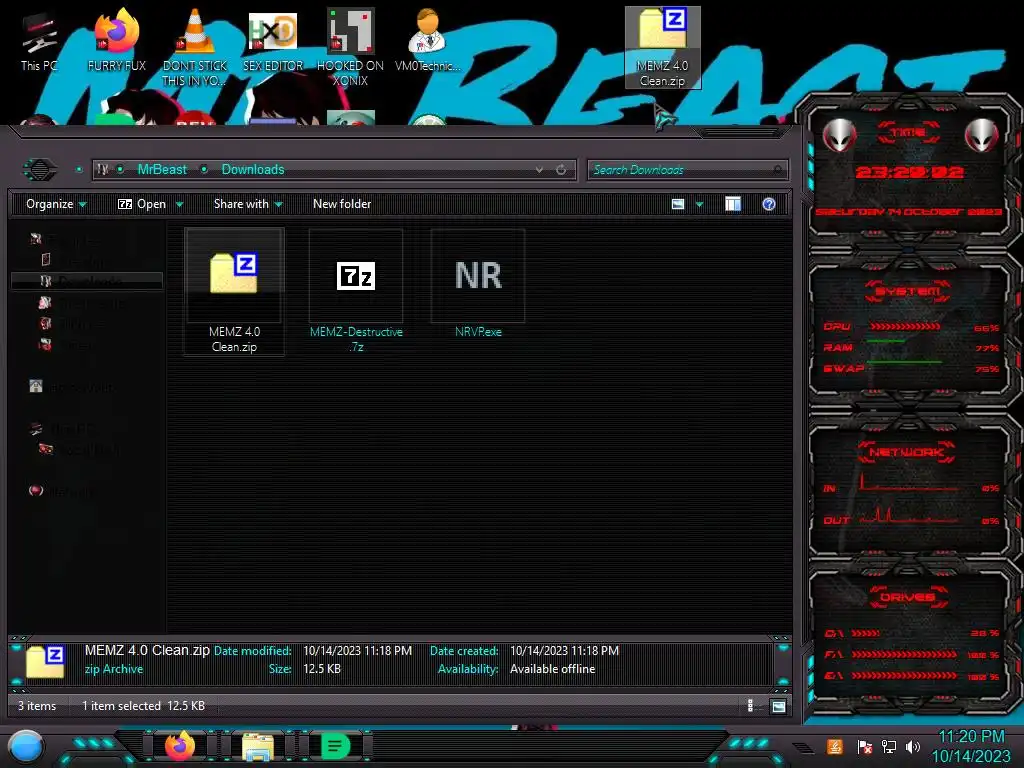Click the Network icon in navigation pane
The width and height of the screenshot is (1024, 768).
(36, 490)
